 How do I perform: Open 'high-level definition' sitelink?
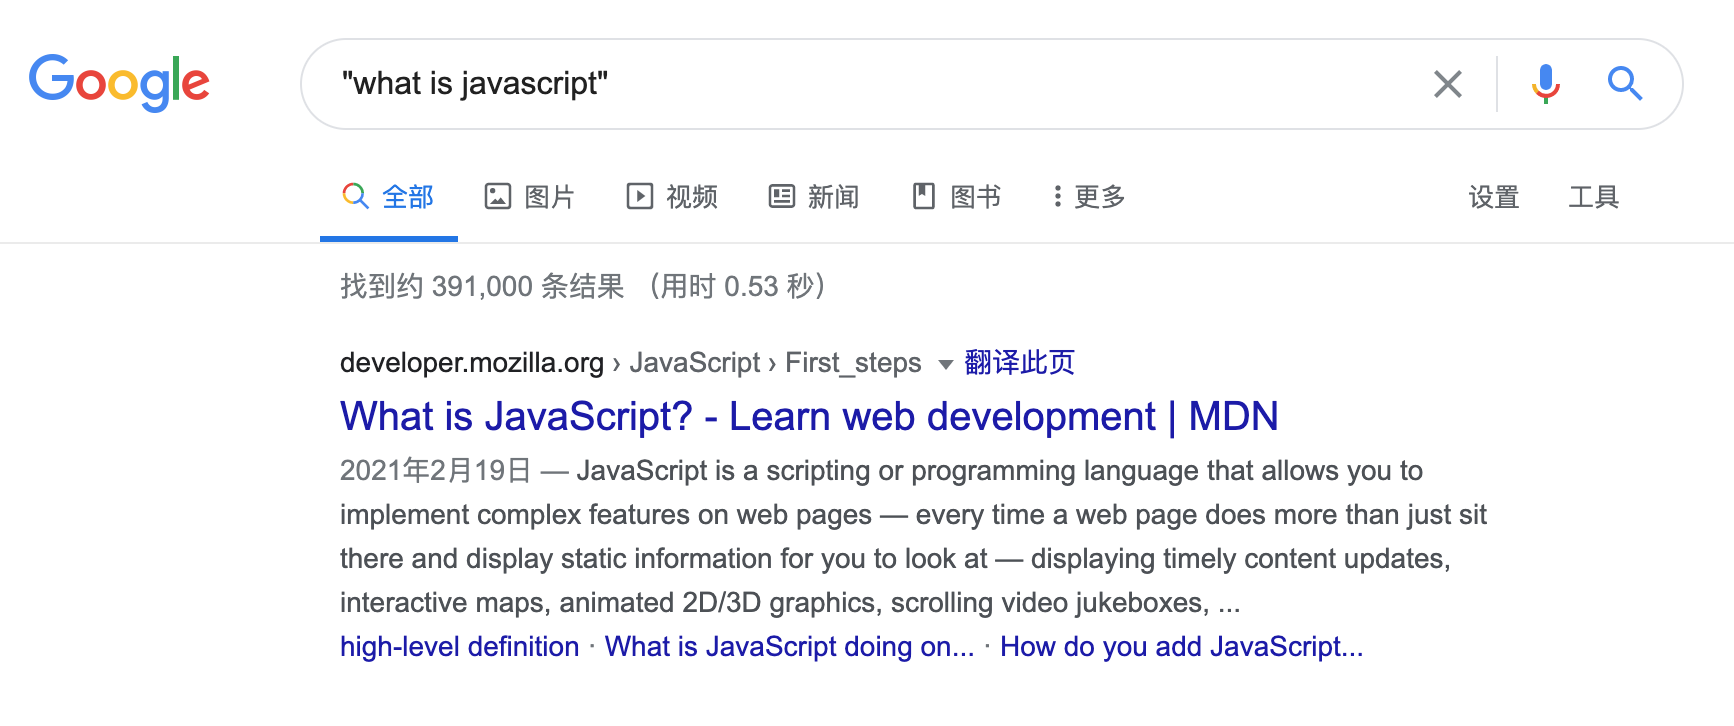(x=459, y=647)
